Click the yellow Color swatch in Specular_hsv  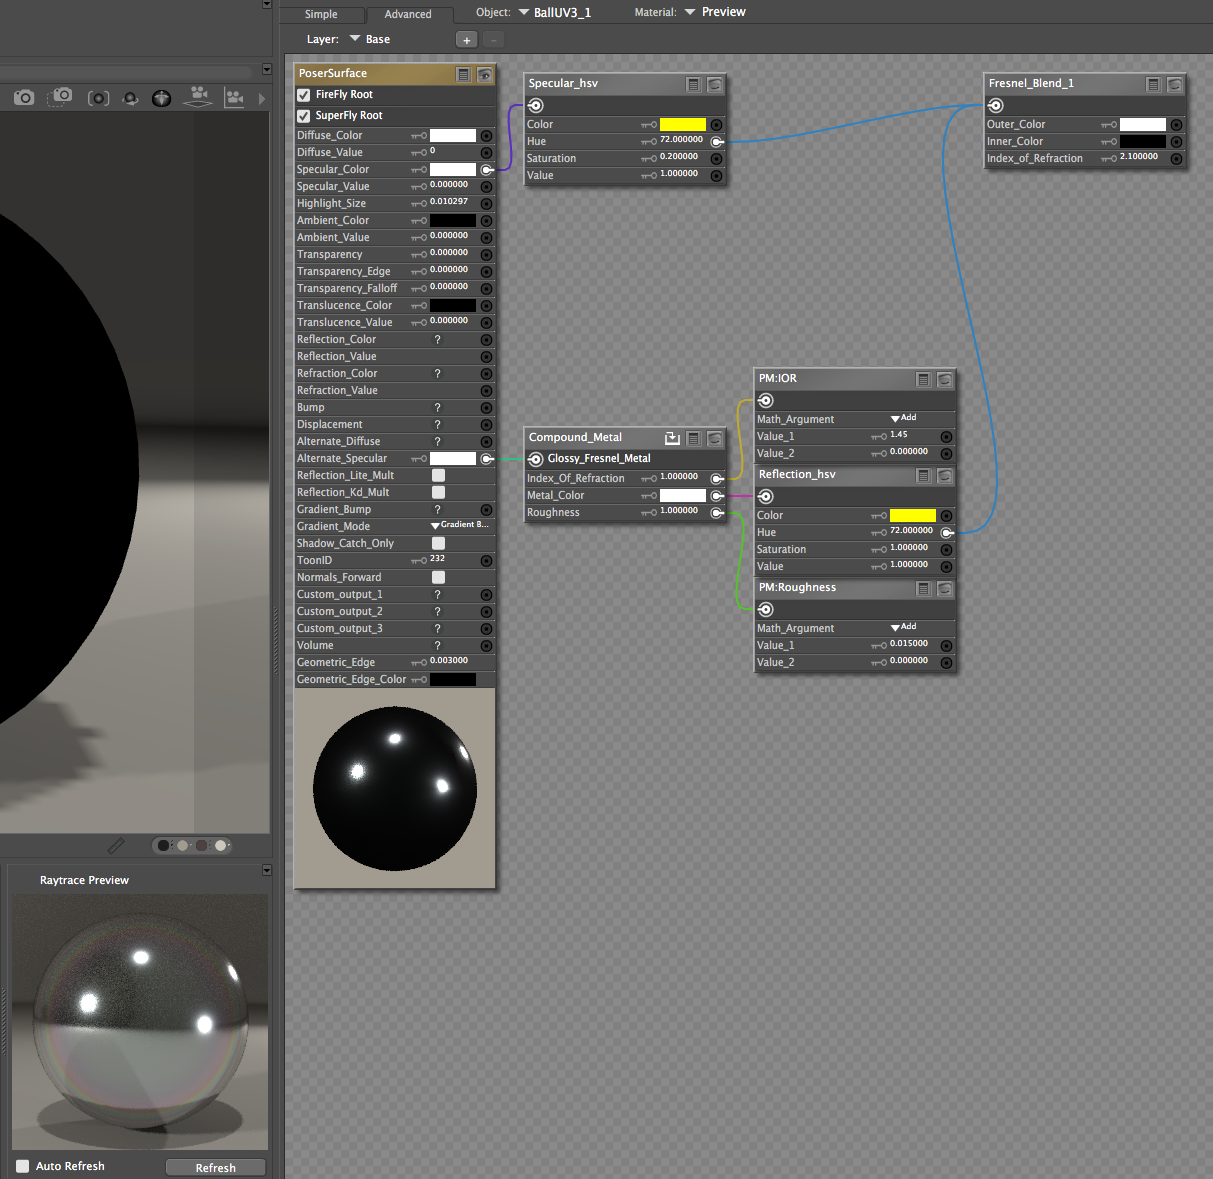tap(683, 125)
